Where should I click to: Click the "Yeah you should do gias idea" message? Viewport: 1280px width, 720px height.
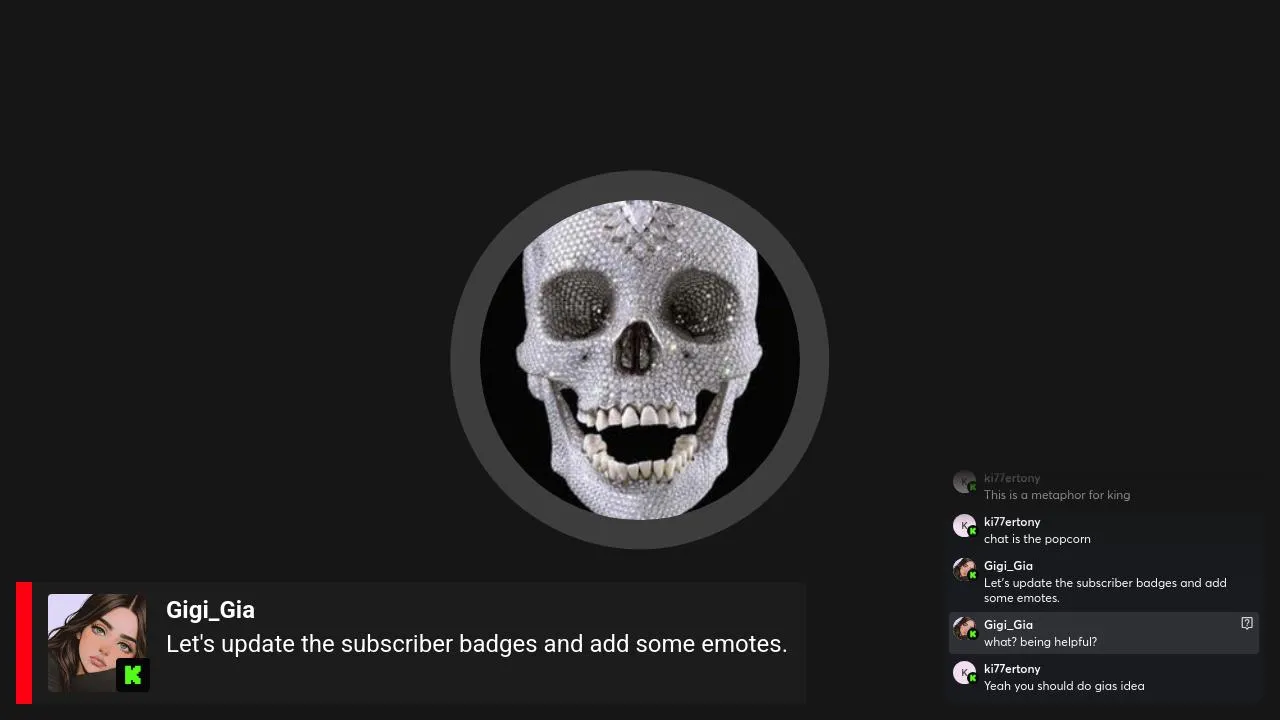(1064, 686)
